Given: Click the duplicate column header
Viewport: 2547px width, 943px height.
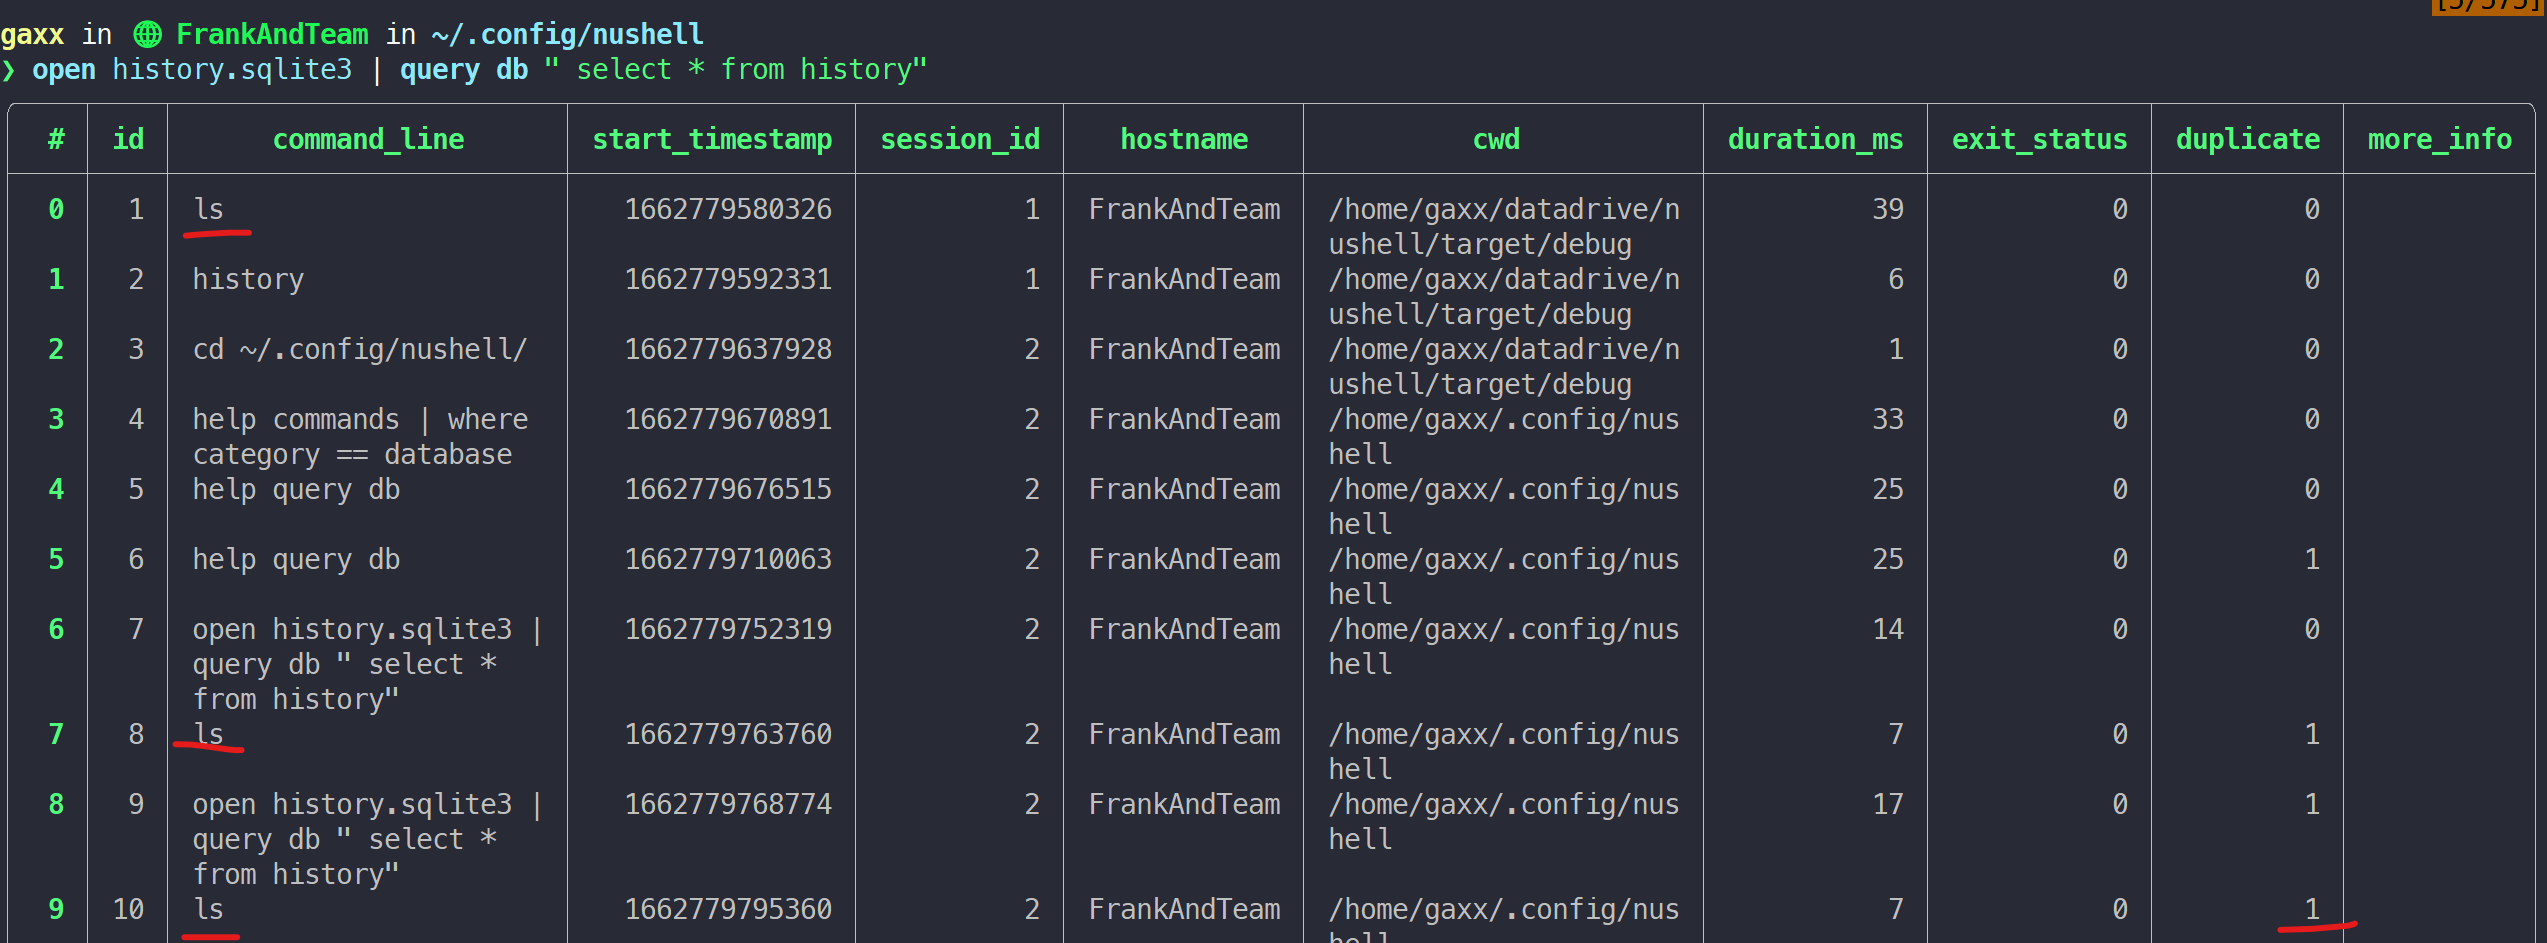Looking at the screenshot, I should pos(2247,139).
